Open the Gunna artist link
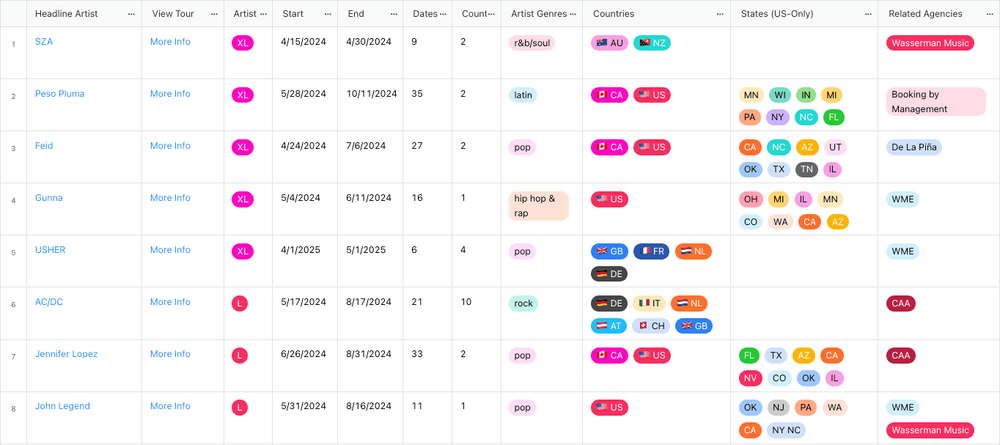Screen dimensions: 1000x445 pos(48,198)
